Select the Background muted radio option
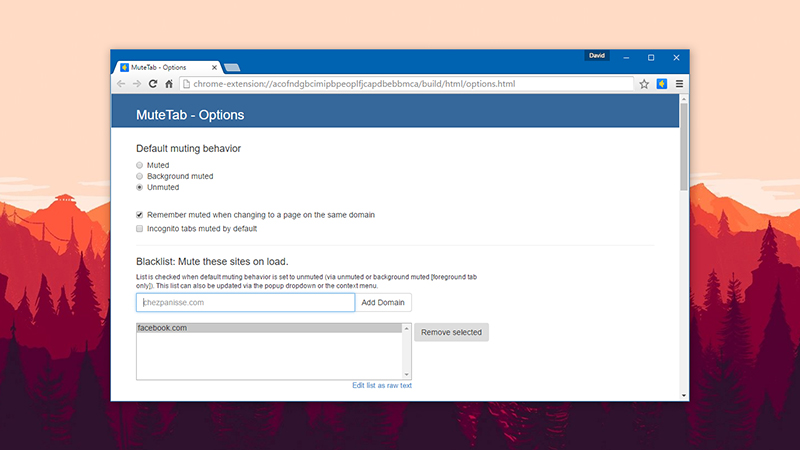 (x=139, y=176)
